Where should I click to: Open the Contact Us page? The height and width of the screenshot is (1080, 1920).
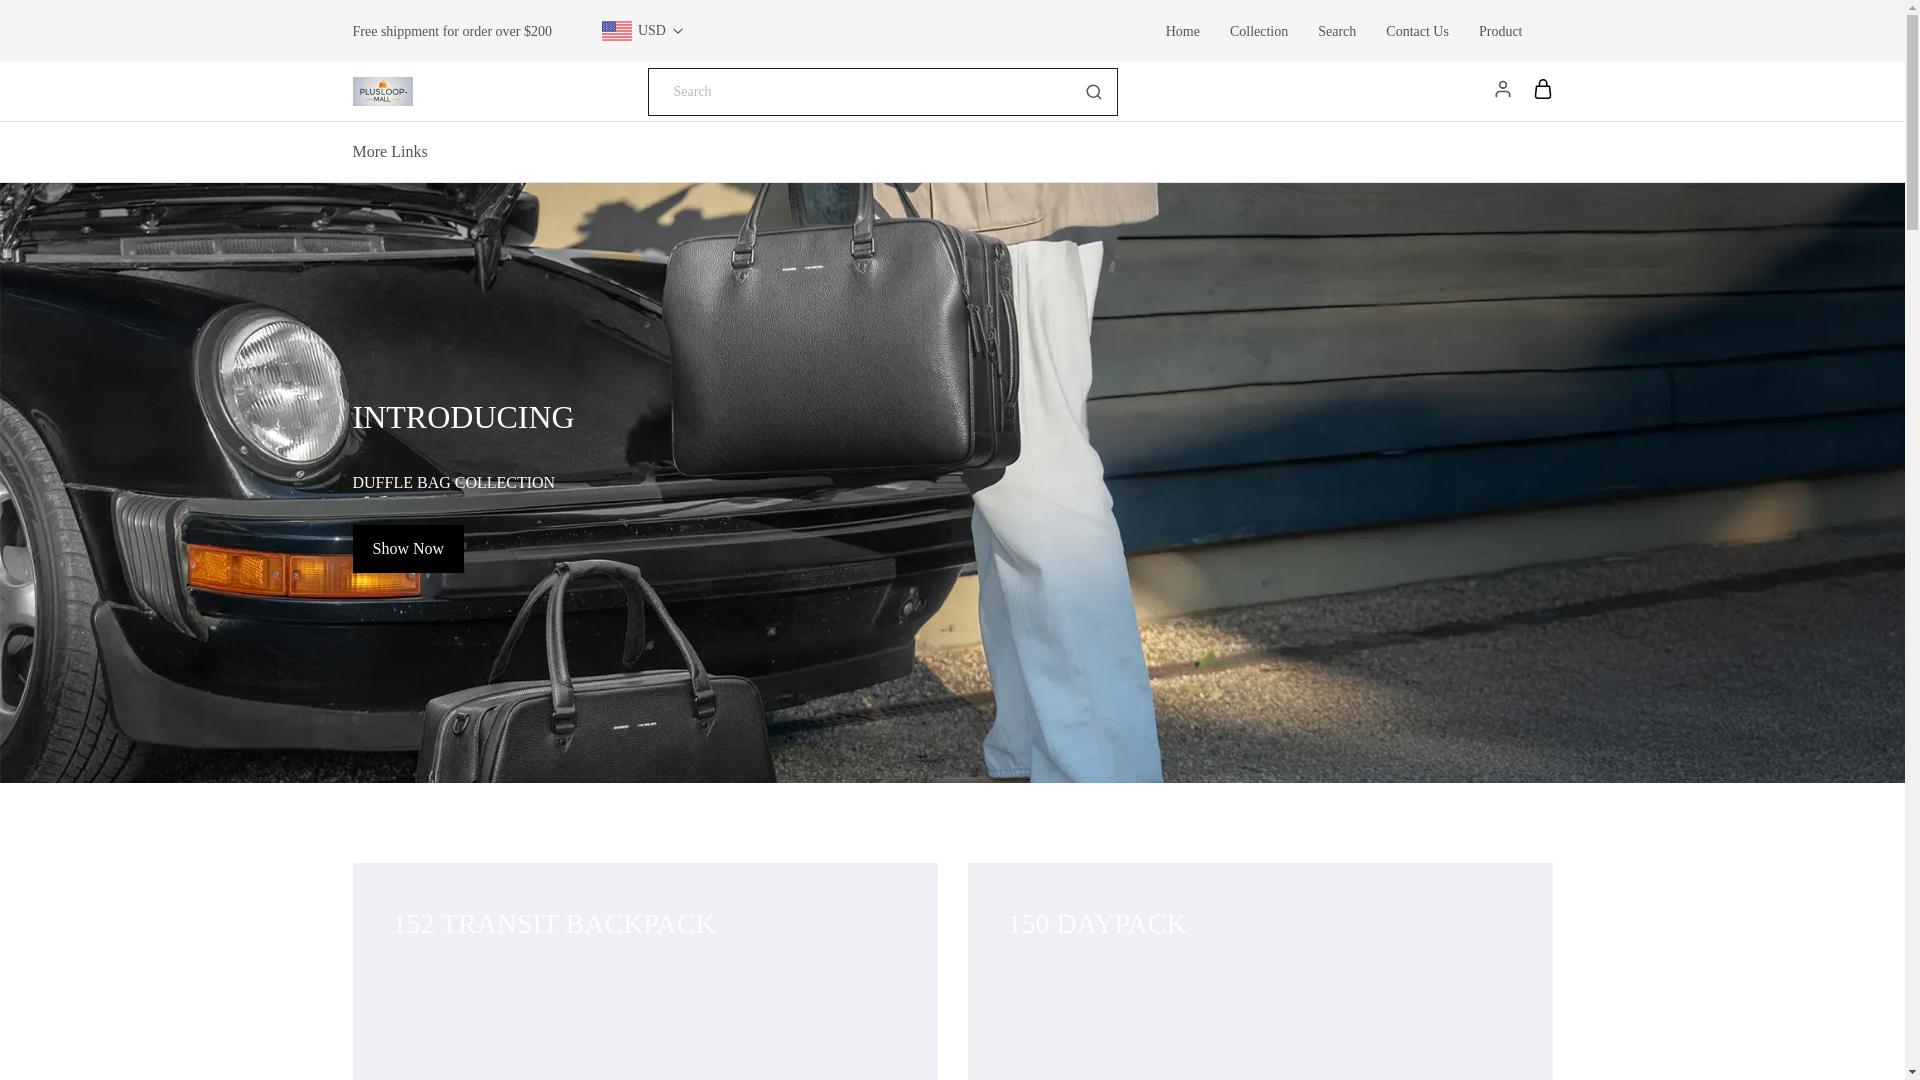coord(1417,32)
